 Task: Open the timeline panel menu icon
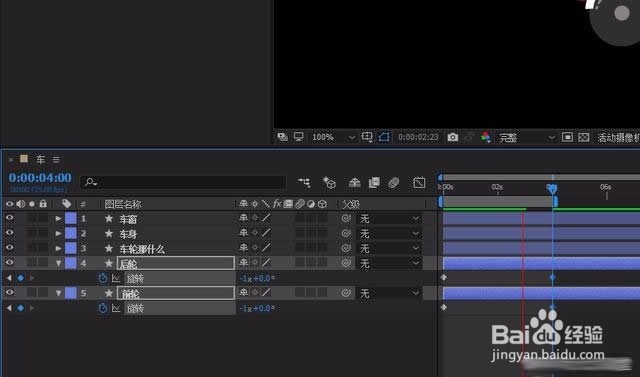point(56,160)
